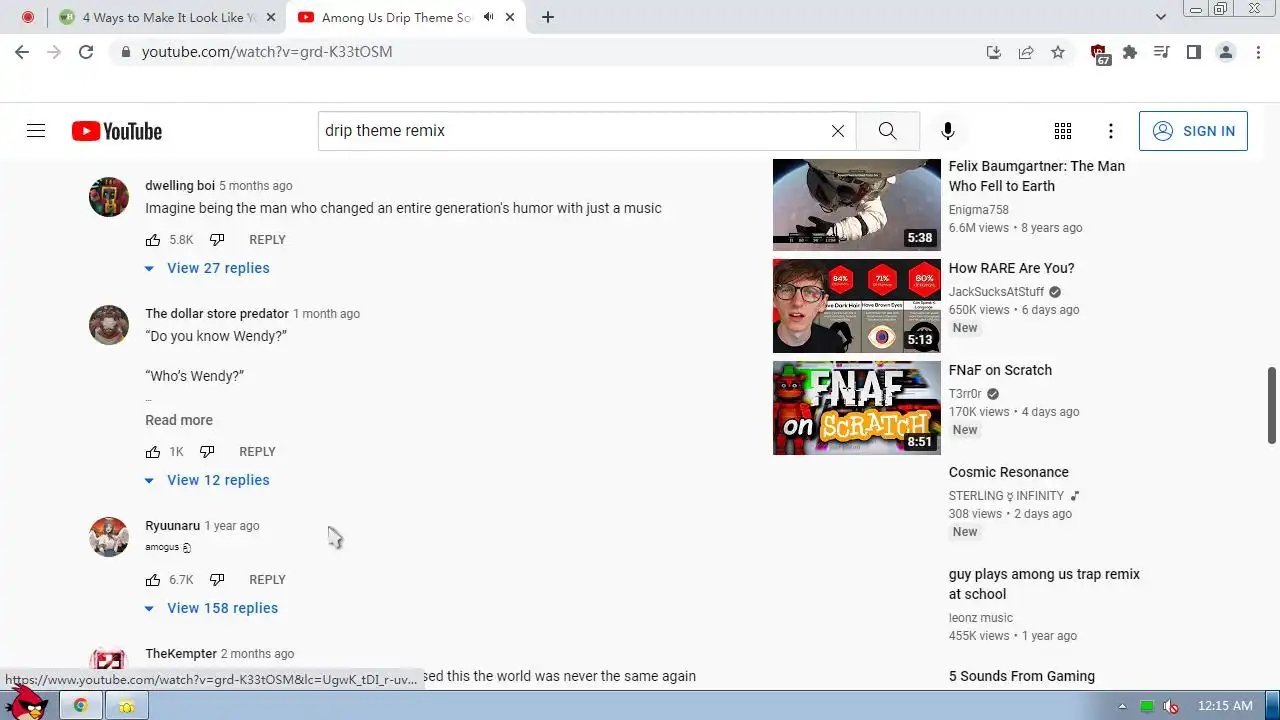Click the address bar URL
The image size is (1280, 720).
tap(267, 52)
